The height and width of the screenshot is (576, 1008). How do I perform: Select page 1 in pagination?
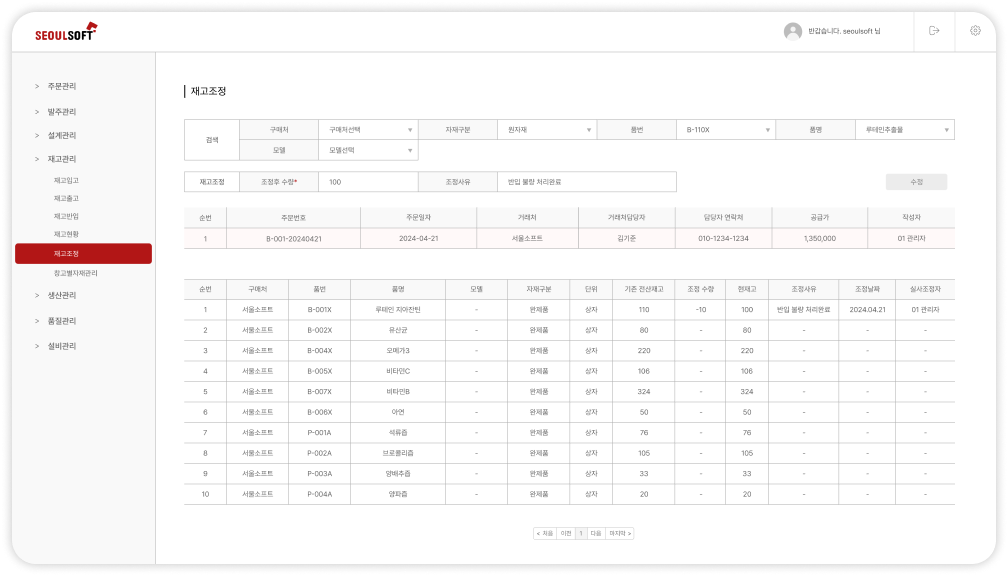point(581,534)
